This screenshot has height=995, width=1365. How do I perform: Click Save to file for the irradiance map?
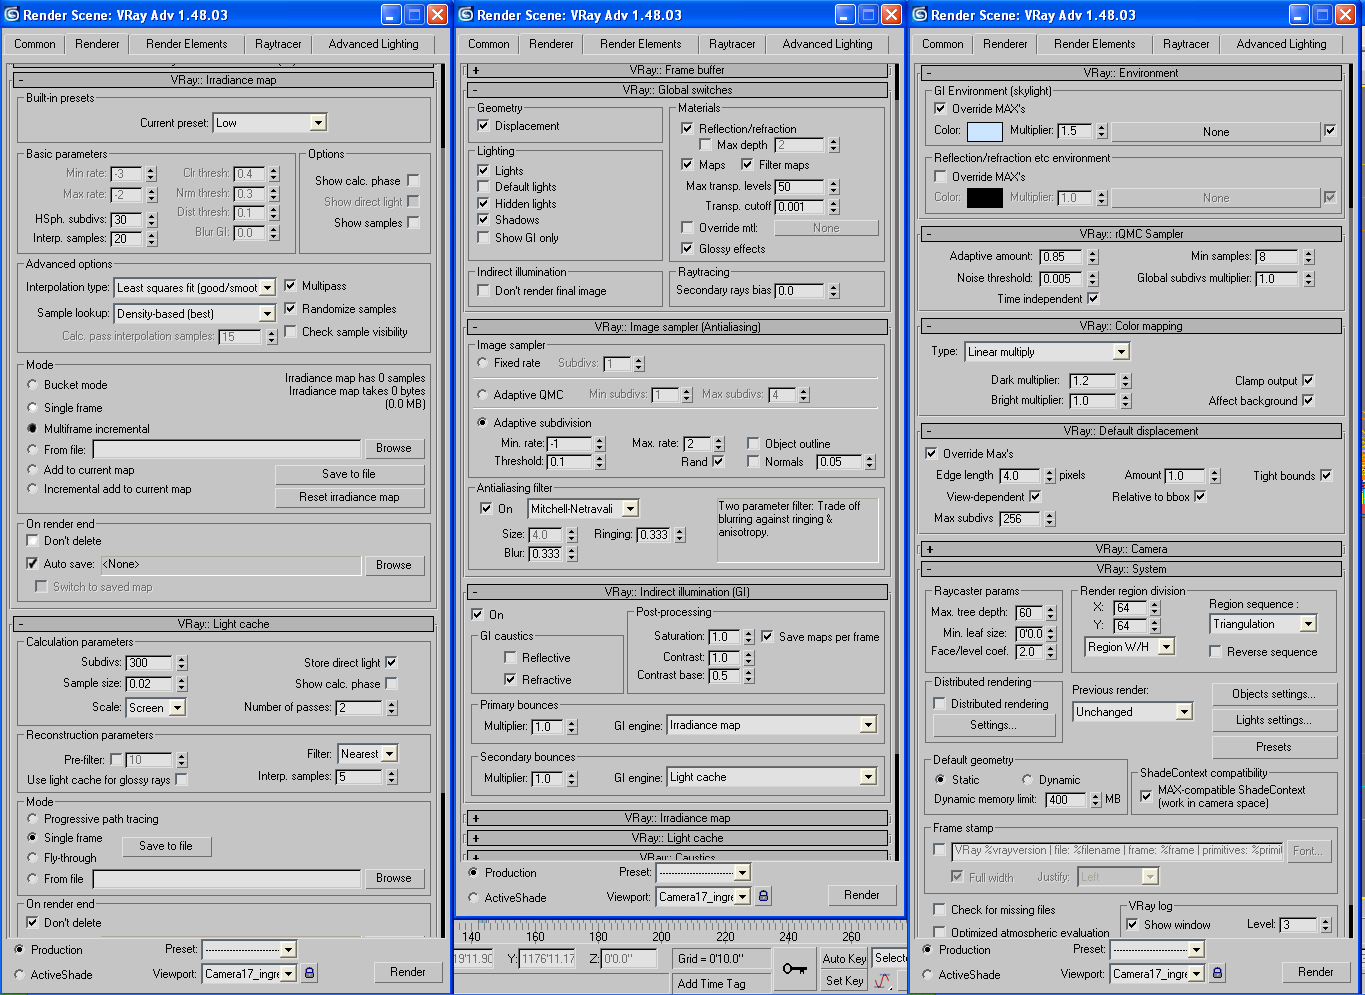click(349, 474)
